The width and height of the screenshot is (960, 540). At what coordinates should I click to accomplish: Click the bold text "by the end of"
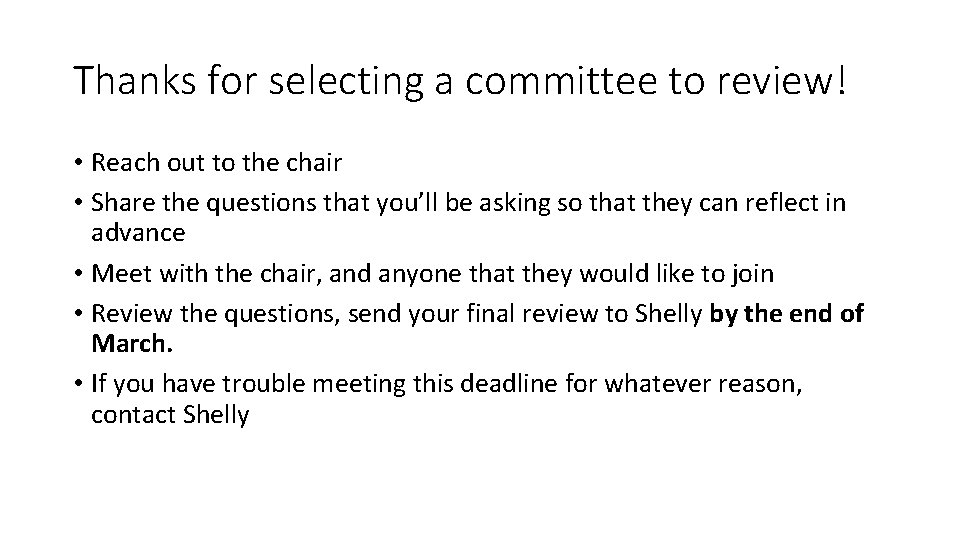click(x=786, y=314)
